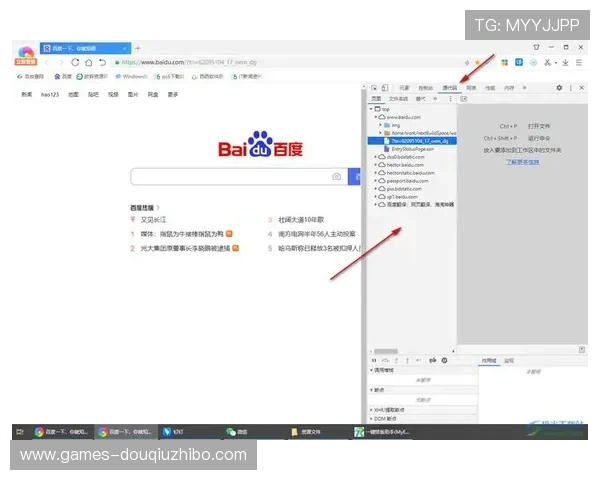The width and height of the screenshot is (600, 480).
Task: Switch to the 元素 Elements tab in DevTools
Action: (404, 88)
